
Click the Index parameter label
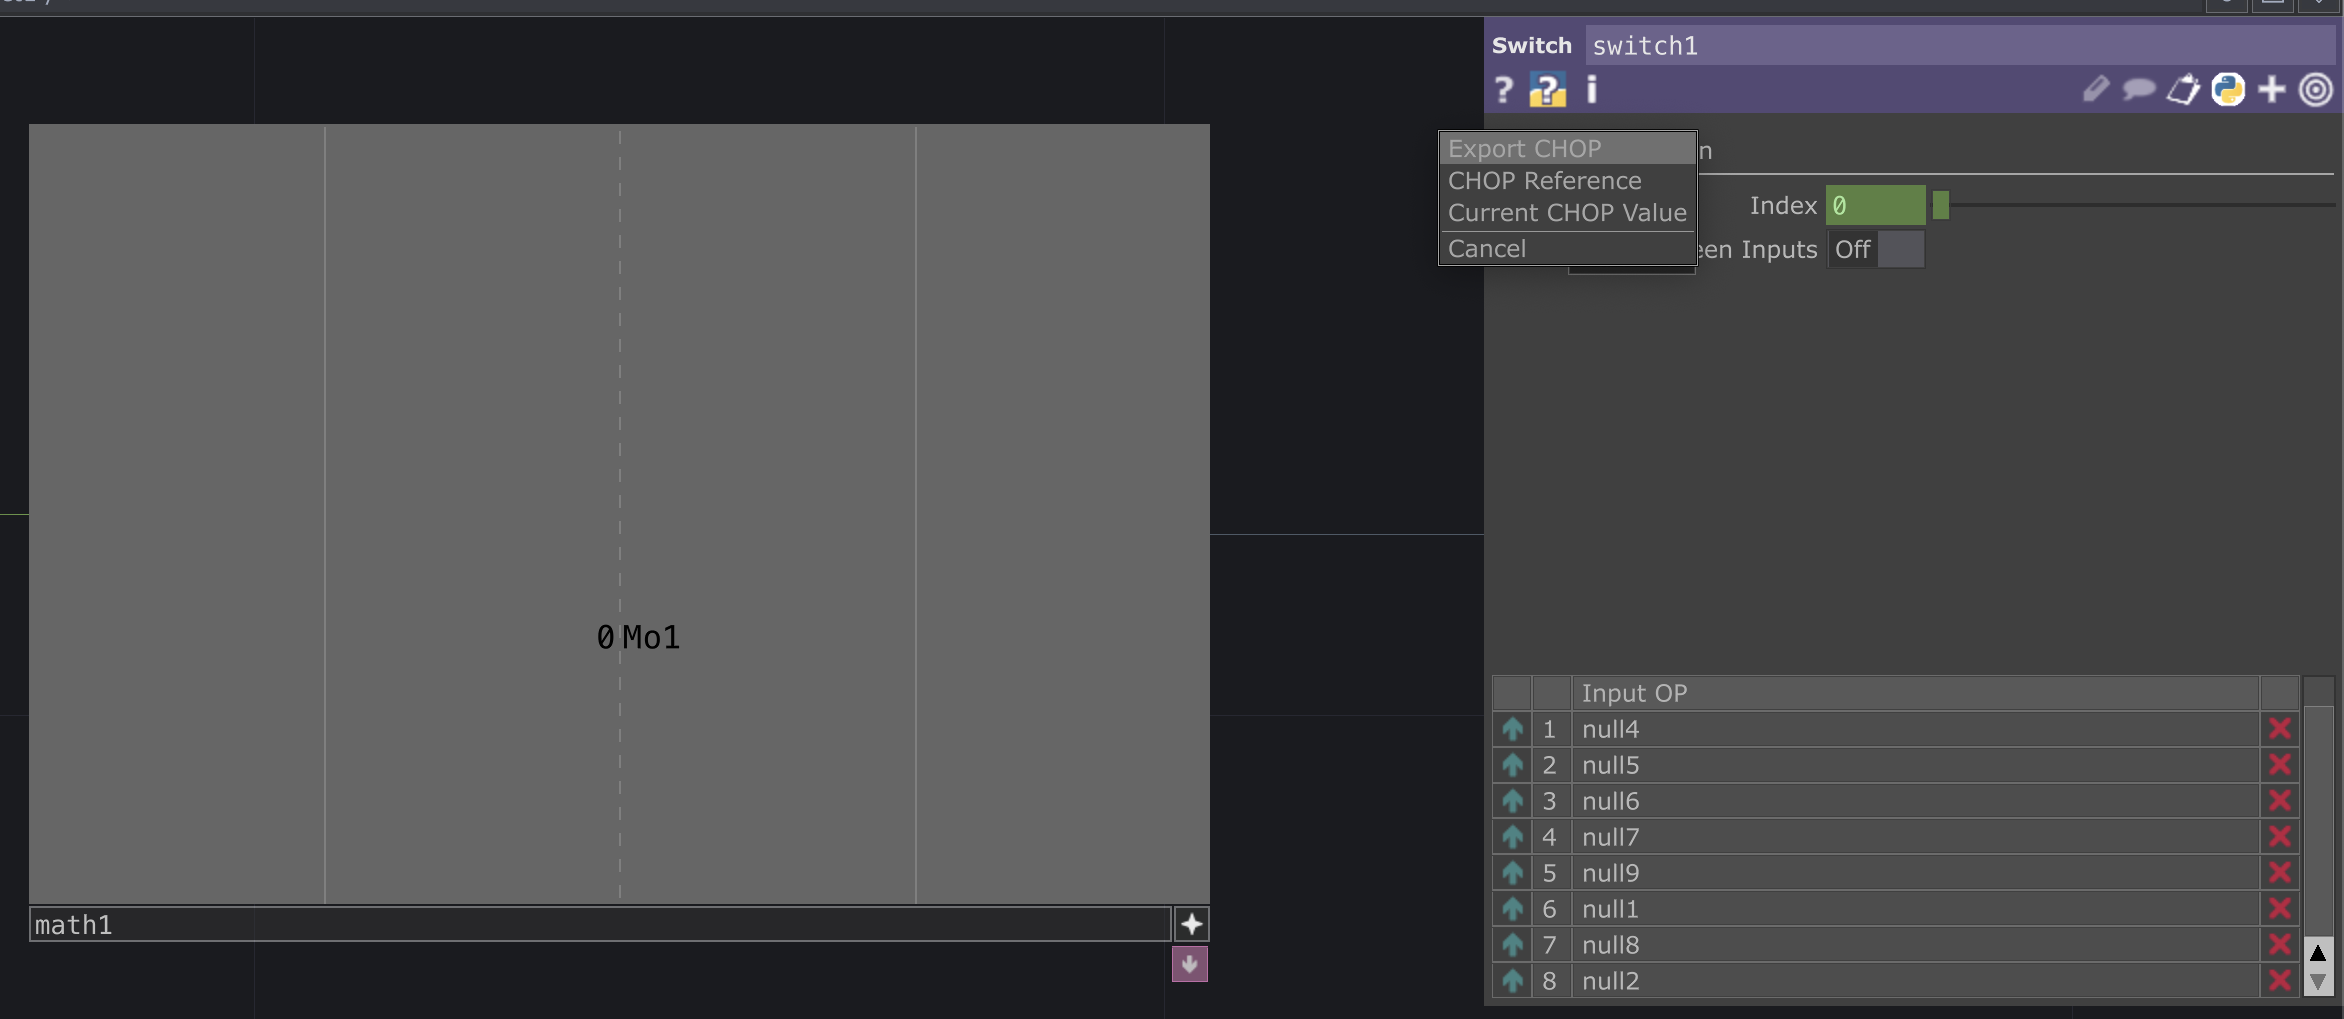point(1783,205)
